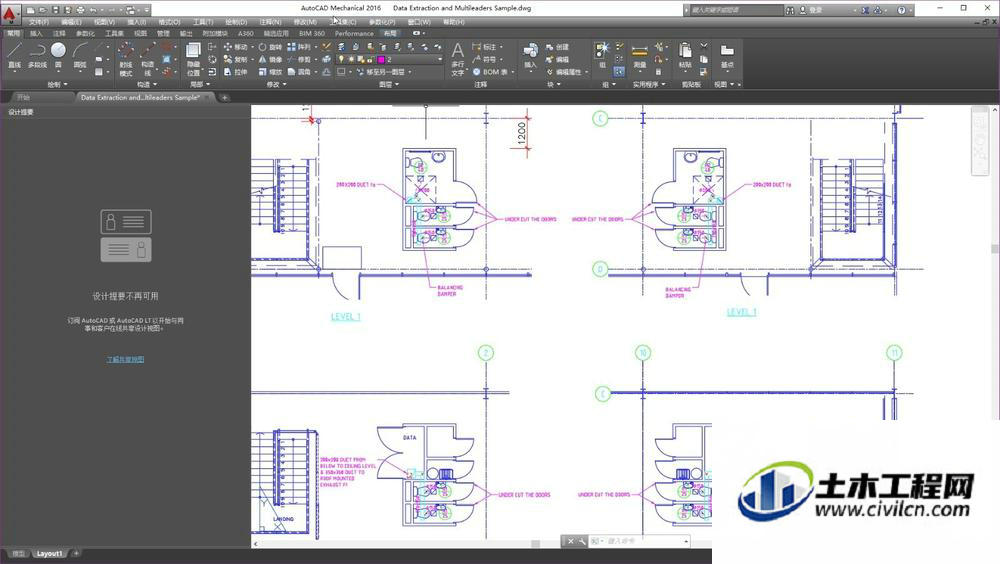Click the Help question mark icon
The height and width of the screenshot is (564, 1000).
[x=901, y=10]
